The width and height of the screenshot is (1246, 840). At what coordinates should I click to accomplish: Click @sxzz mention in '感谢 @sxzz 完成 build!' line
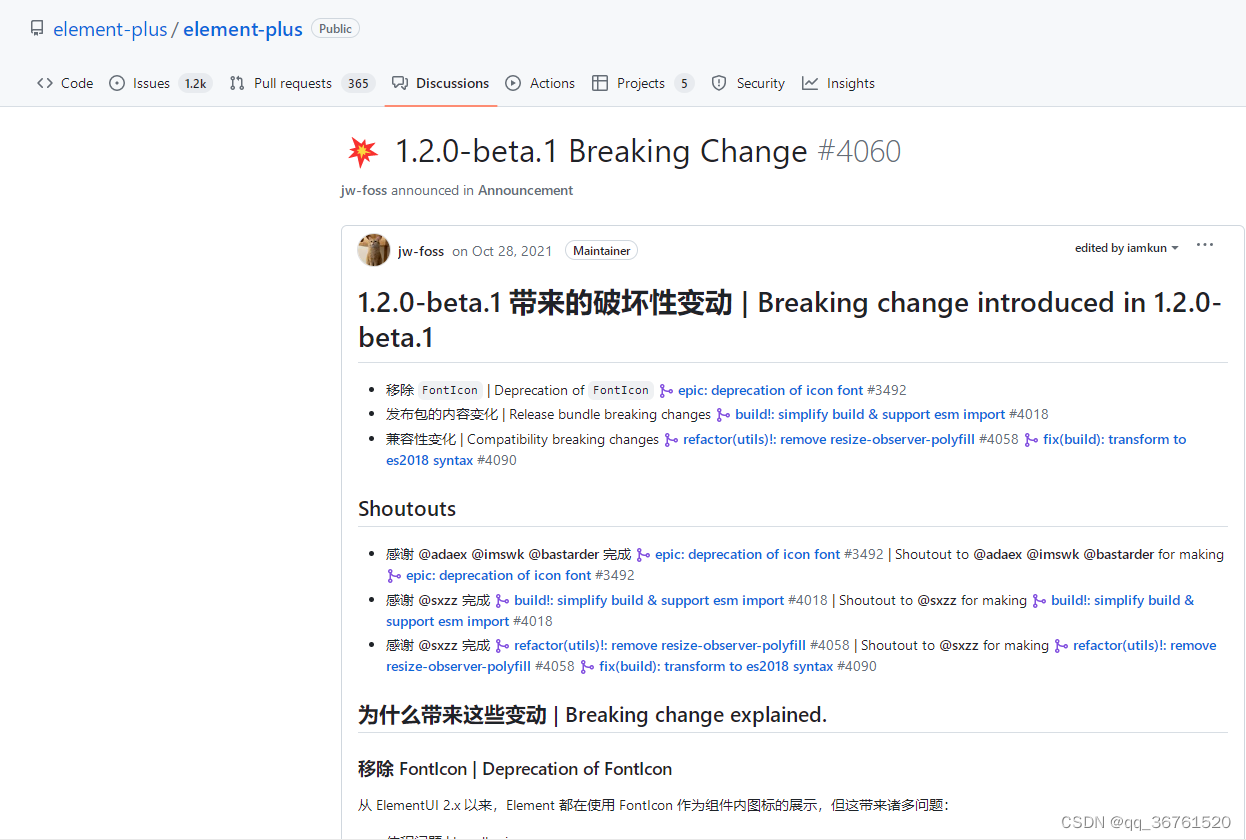[437, 600]
